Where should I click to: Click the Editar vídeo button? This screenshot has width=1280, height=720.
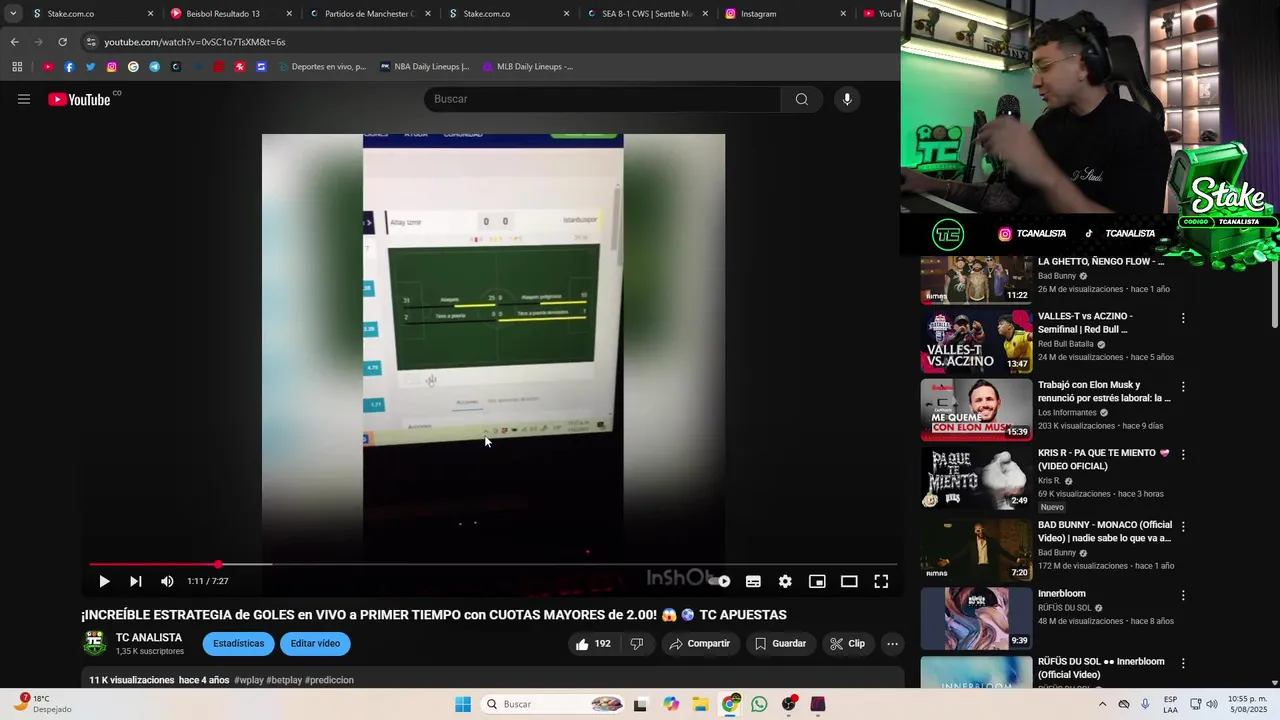click(x=315, y=644)
